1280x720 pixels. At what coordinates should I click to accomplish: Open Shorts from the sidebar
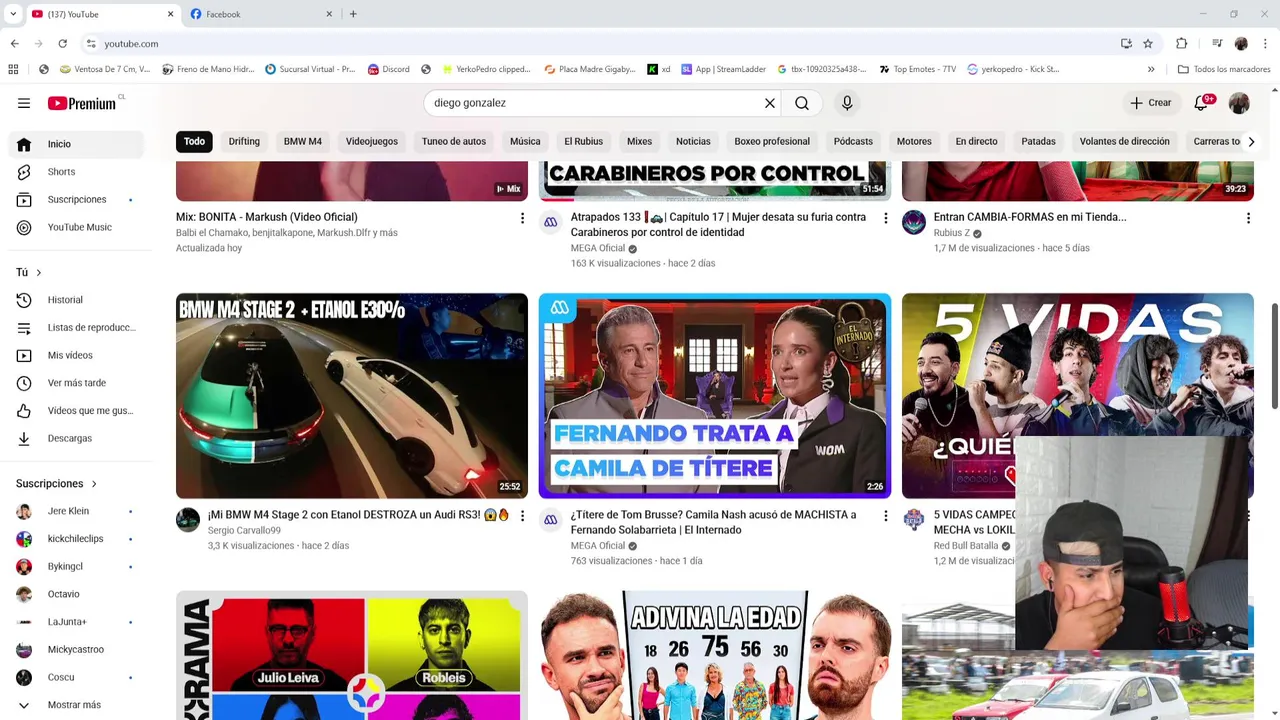tap(76, 172)
